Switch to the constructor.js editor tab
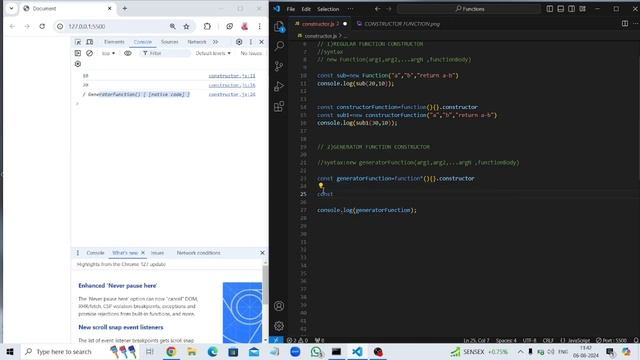The image size is (640, 360). 320,24
